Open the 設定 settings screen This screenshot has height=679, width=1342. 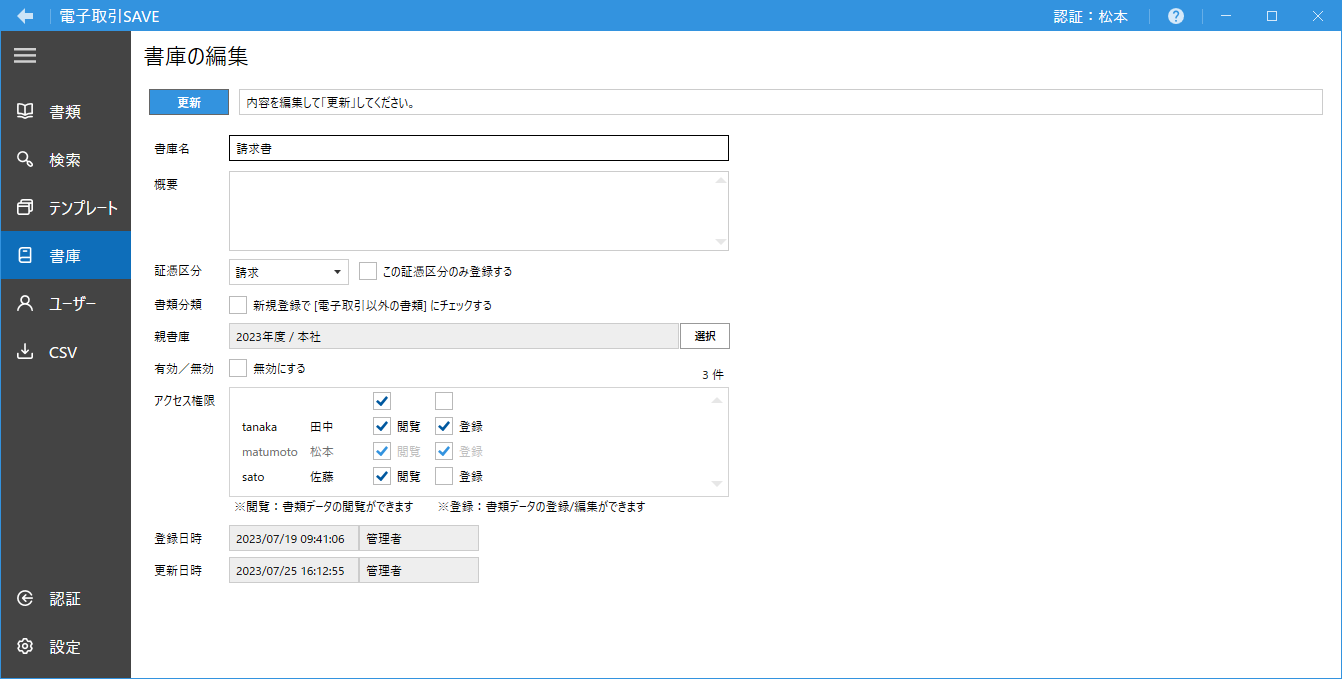click(x=65, y=646)
